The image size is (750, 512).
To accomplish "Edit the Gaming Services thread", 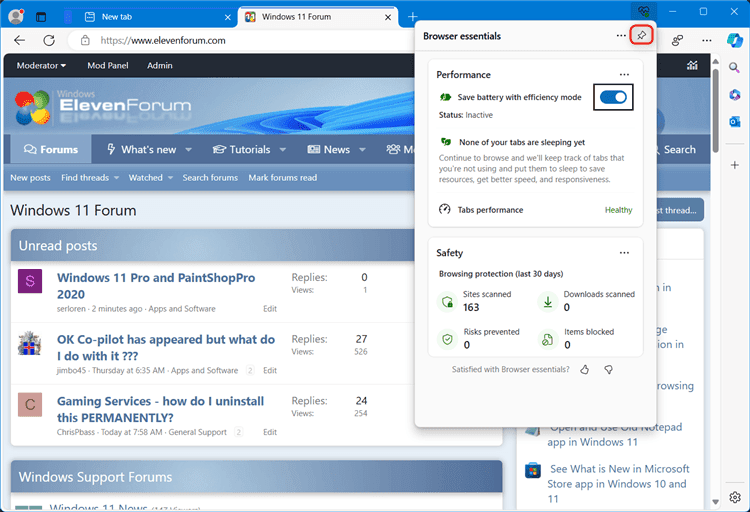I will pos(270,432).
